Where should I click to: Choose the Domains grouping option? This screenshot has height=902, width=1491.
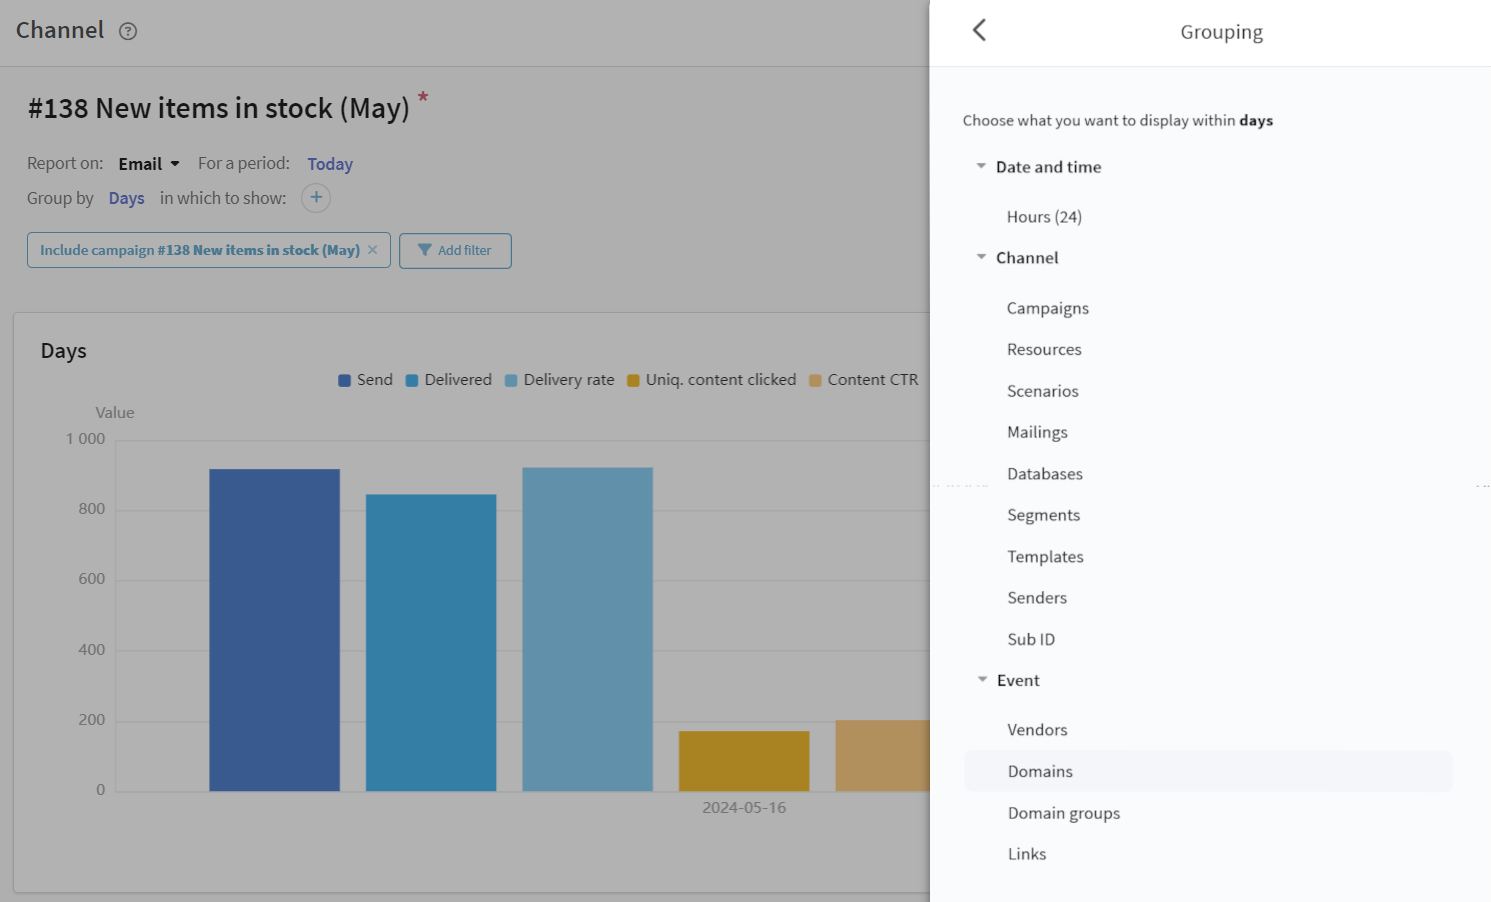coord(1040,771)
